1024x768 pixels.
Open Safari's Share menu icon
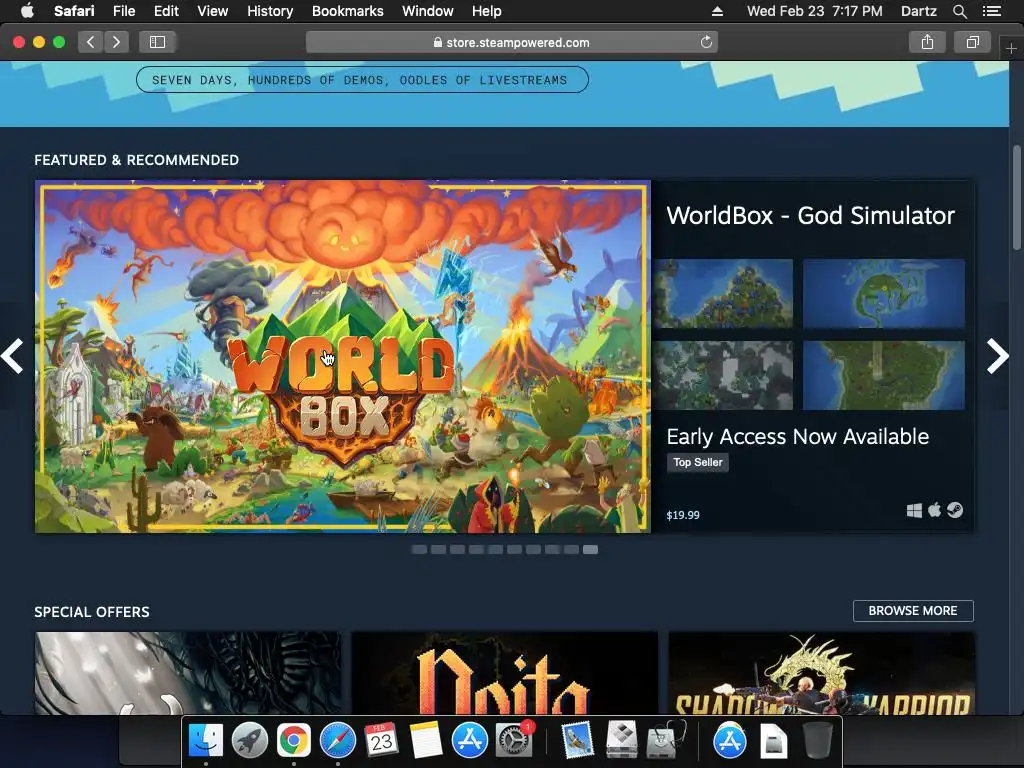pos(927,42)
